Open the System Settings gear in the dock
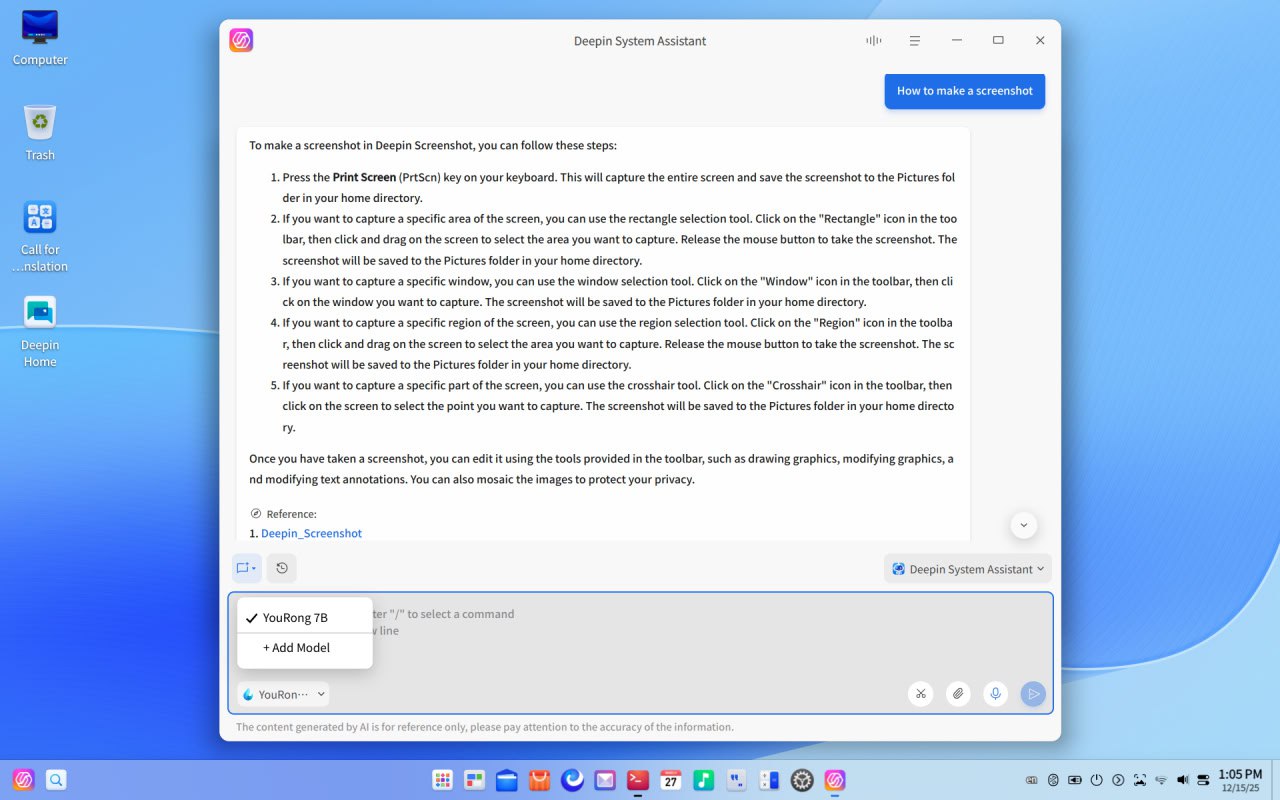 click(x=802, y=780)
